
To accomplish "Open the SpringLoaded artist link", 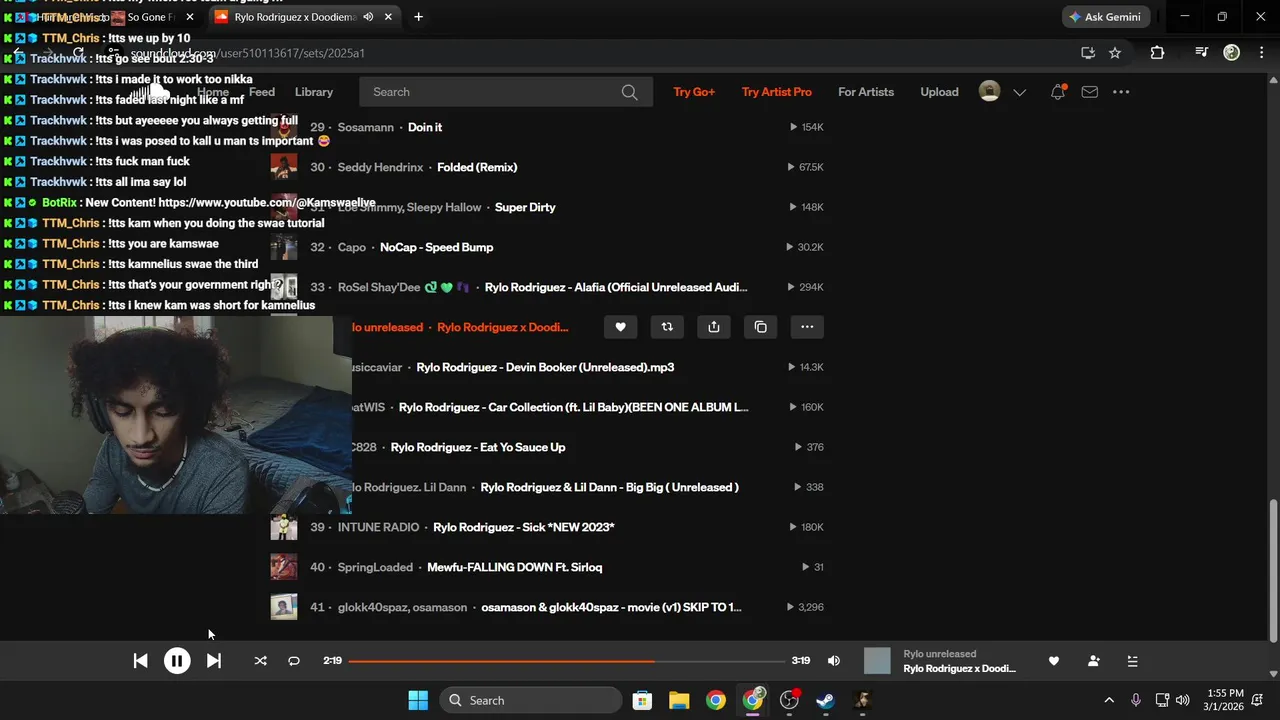I will tap(375, 567).
